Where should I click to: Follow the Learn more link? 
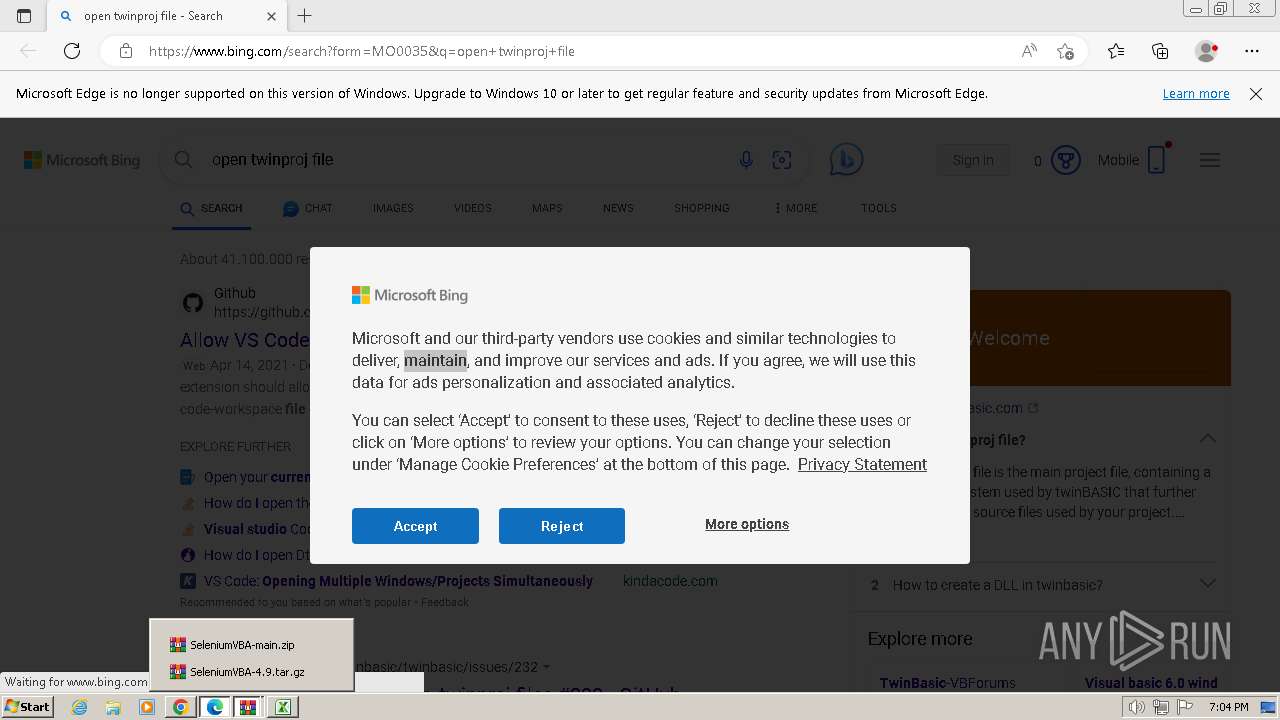tap(1196, 94)
